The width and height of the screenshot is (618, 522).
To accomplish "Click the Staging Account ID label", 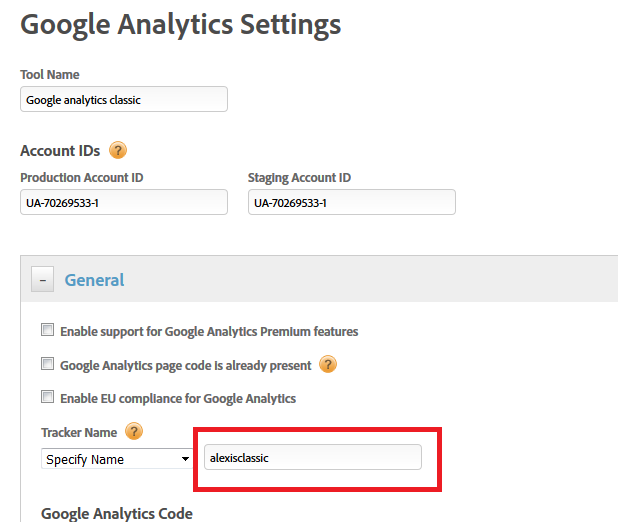I will coord(299,178).
